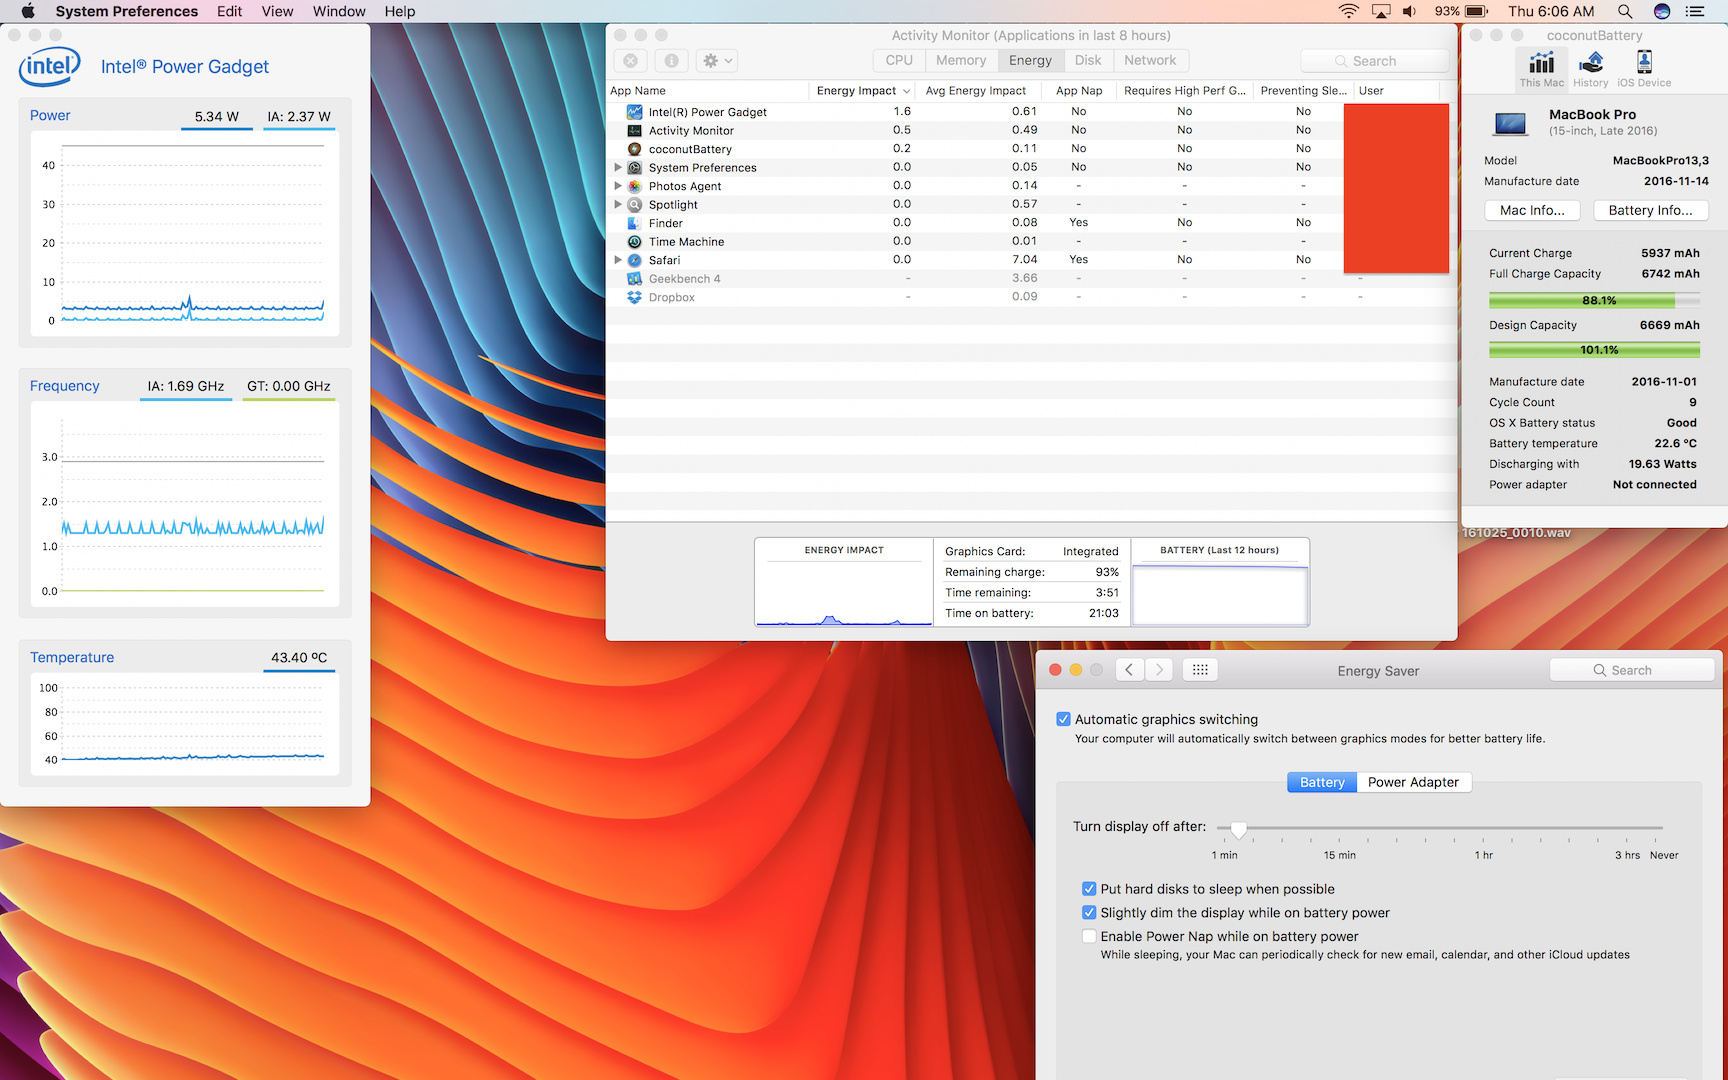
Task: Click the Time Machine row icon
Action: coord(634,241)
